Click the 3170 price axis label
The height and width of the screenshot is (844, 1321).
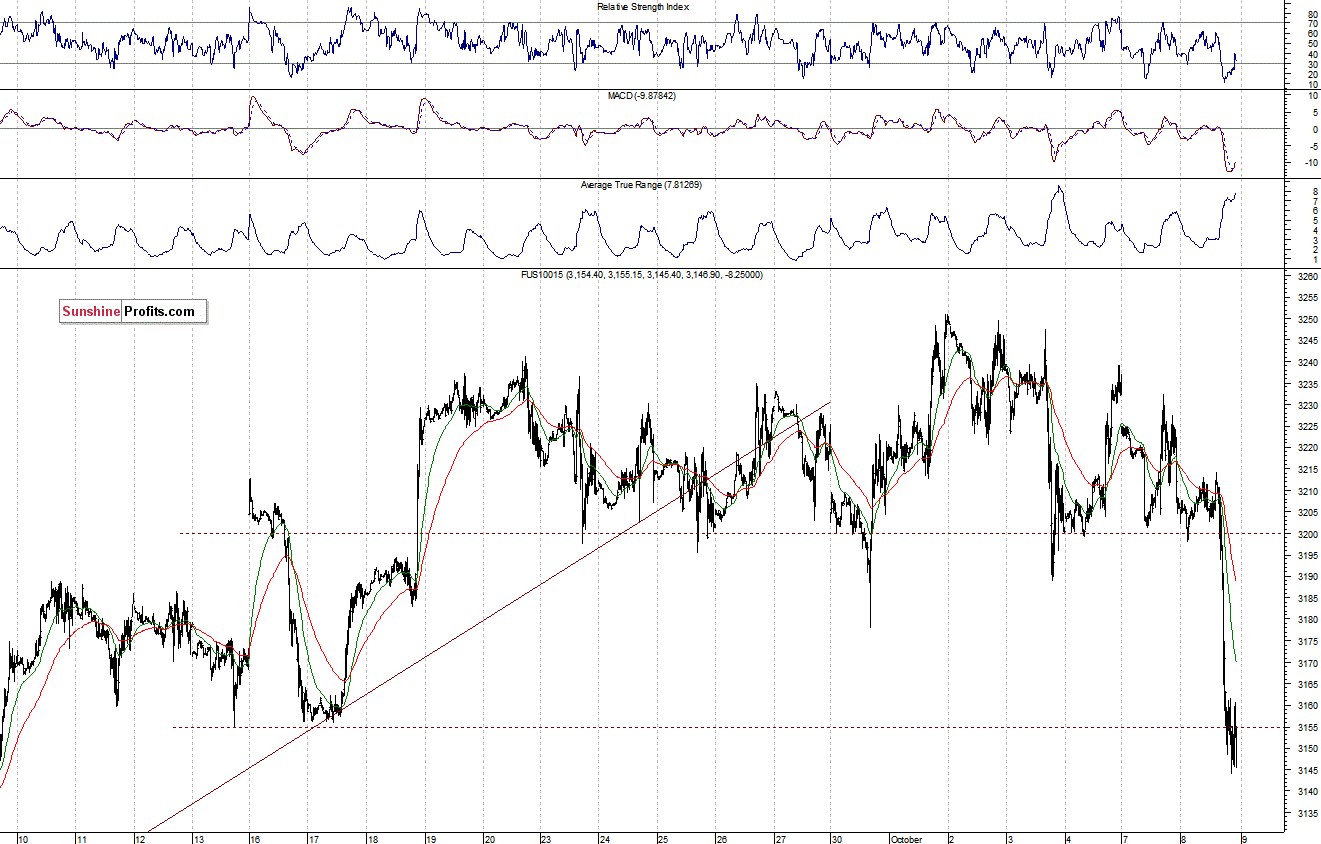coord(1306,664)
